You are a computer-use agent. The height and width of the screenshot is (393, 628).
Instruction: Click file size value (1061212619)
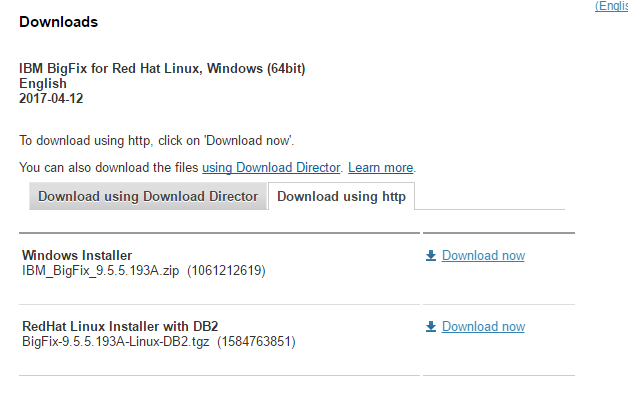(x=226, y=270)
